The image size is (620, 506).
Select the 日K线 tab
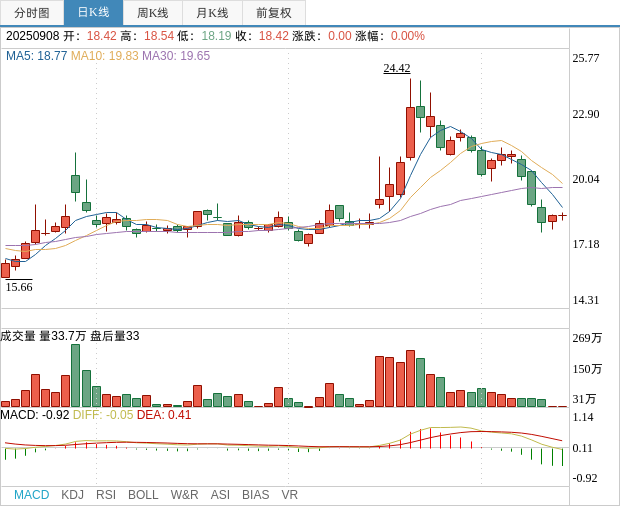[93, 13]
